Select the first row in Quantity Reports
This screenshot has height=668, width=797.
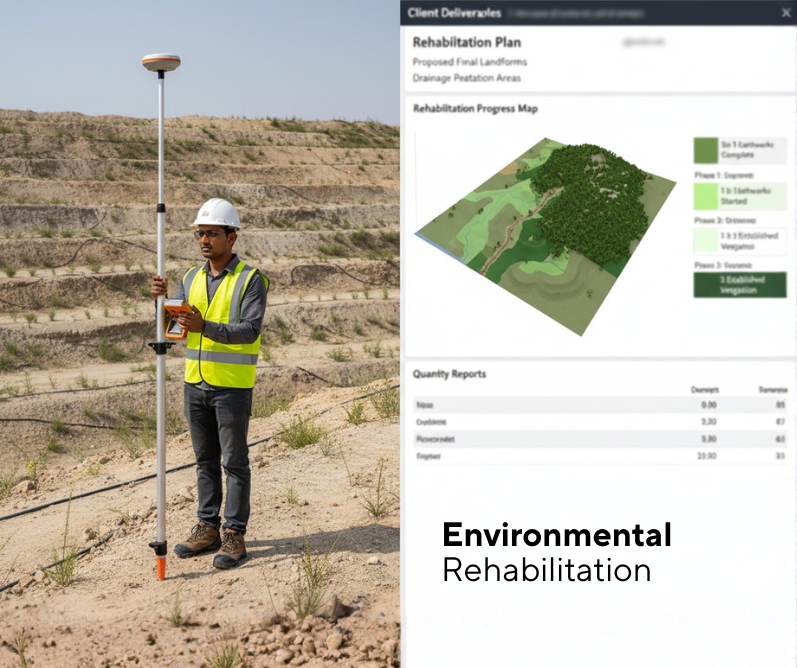[x=598, y=405]
